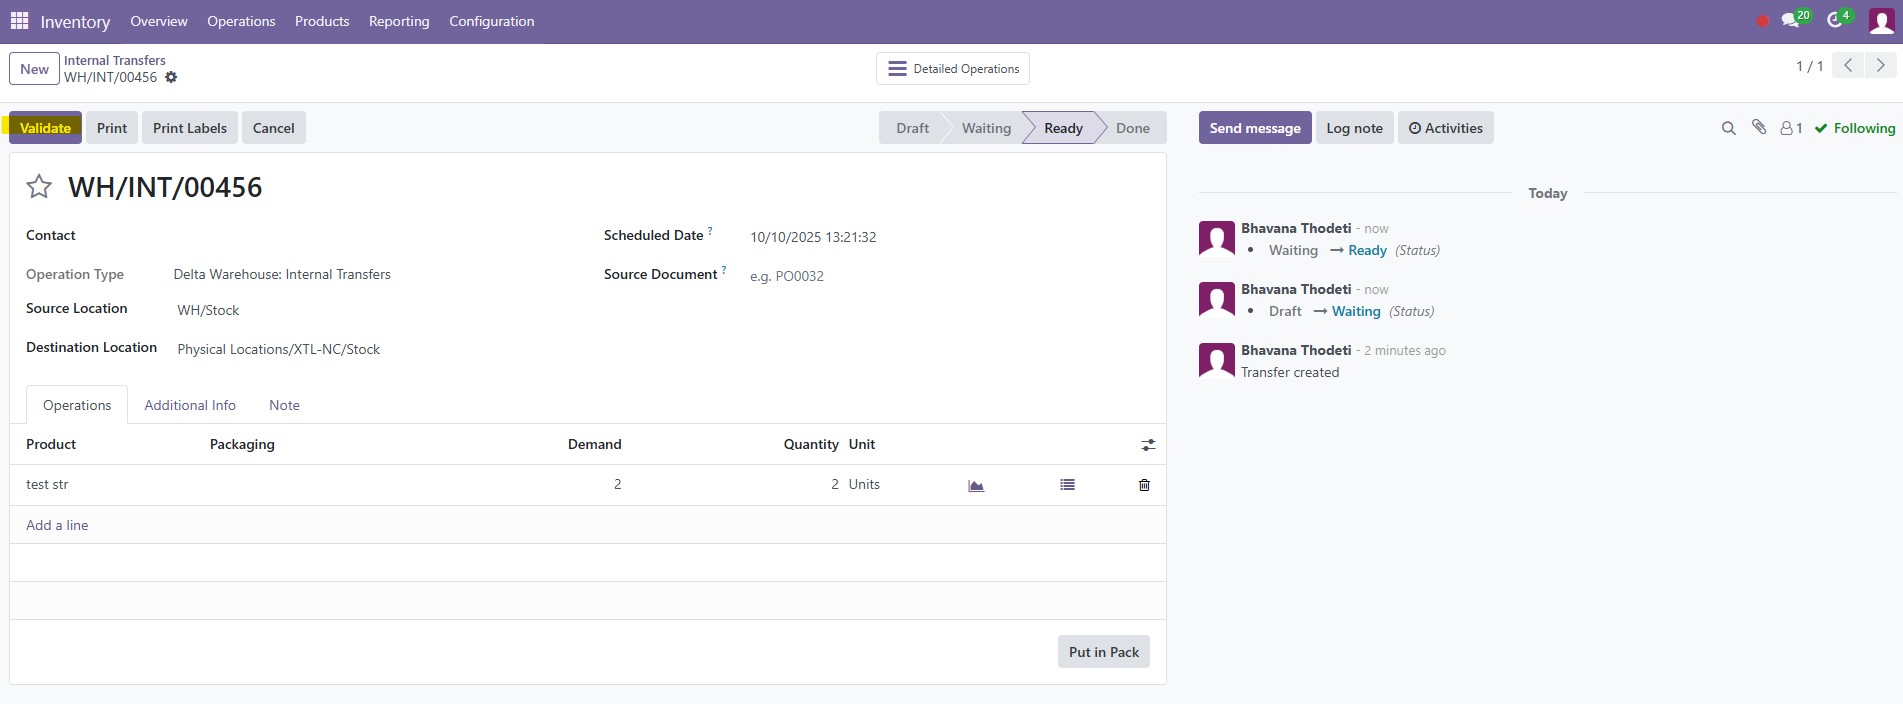Image resolution: width=1903 pixels, height=704 pixels.
Task: Click the Validate button
Action: coord(45,128)
